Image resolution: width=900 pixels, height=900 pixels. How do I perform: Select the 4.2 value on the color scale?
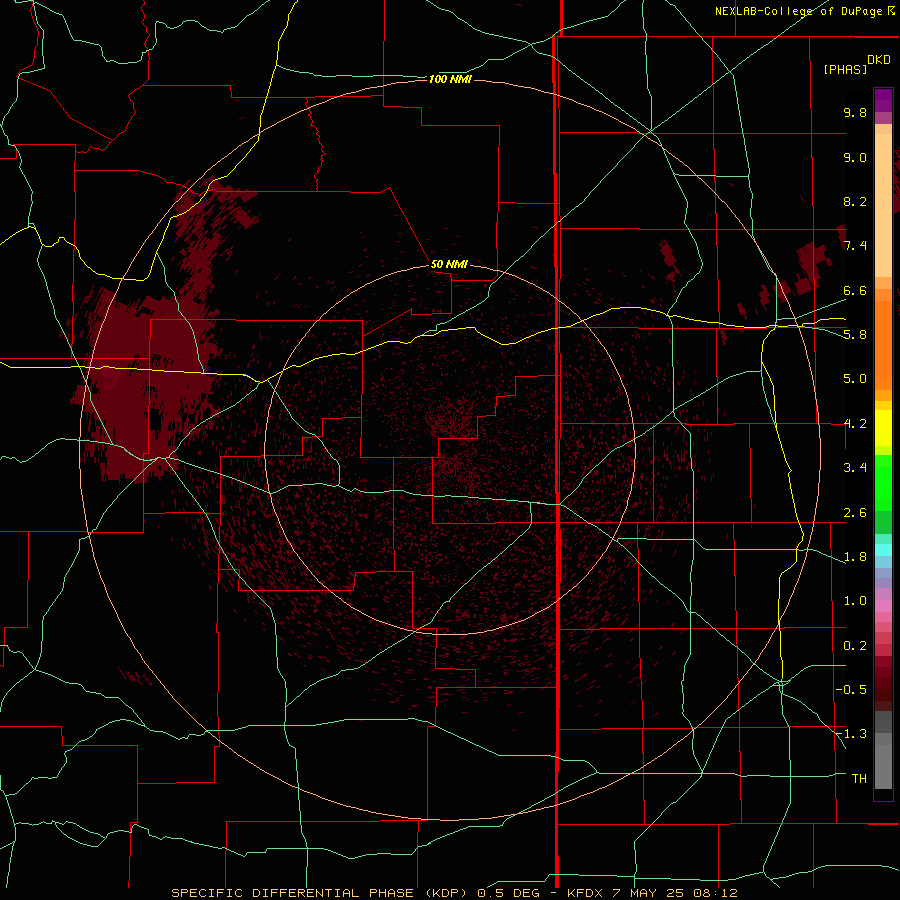(x=855, y=424)
